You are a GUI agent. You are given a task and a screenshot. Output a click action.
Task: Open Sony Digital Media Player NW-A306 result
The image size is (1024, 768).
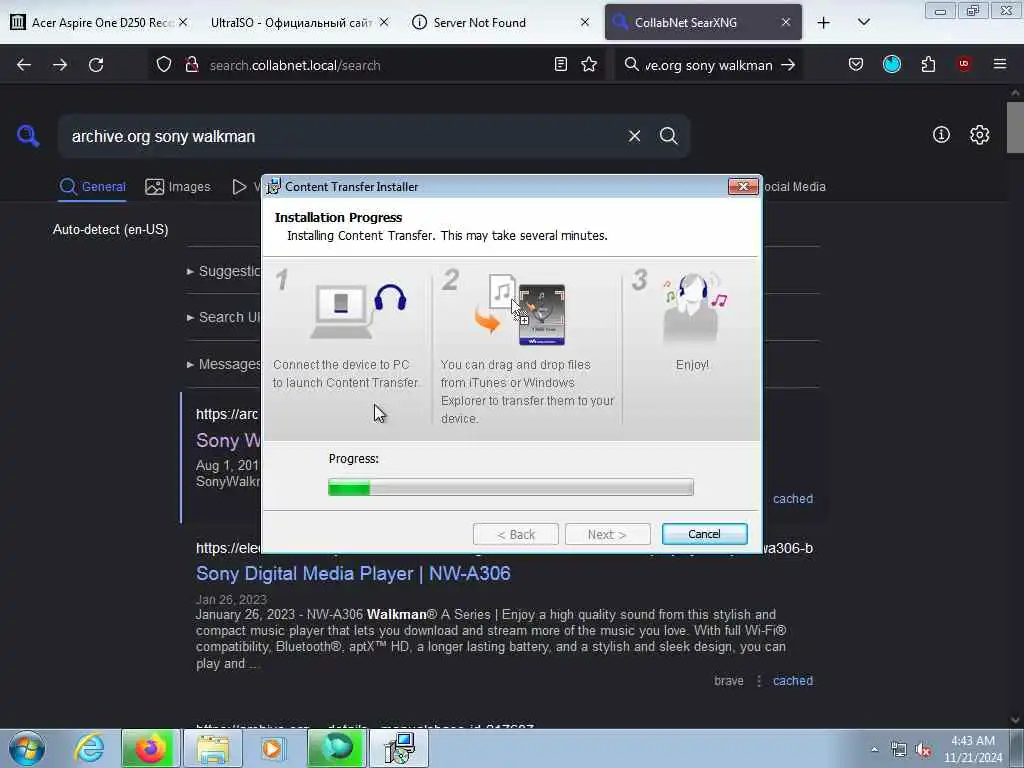353,573
